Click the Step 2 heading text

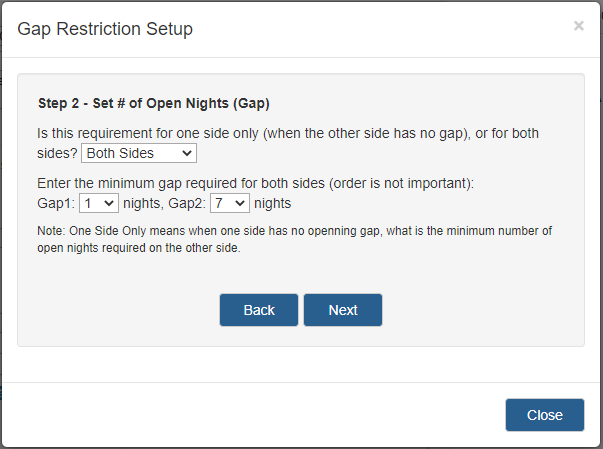[153, 103]
